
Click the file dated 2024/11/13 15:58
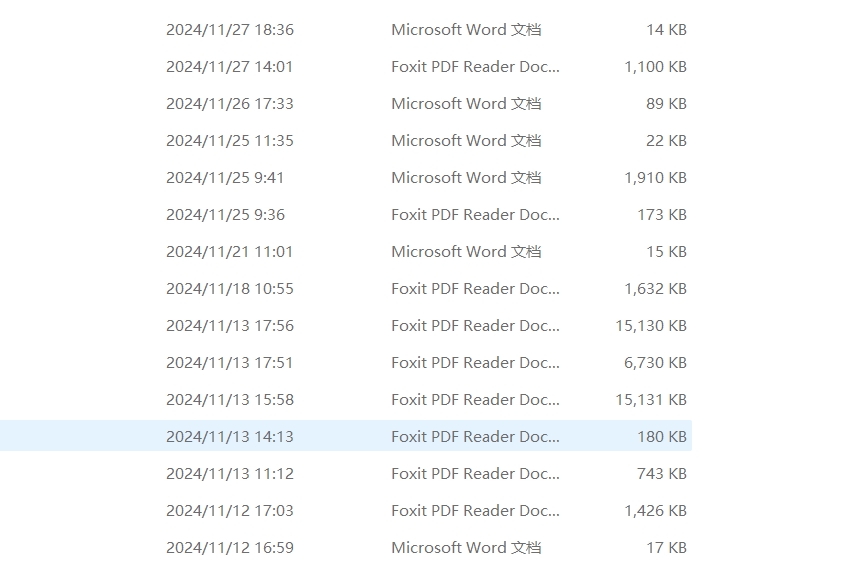tap(230, 400)
